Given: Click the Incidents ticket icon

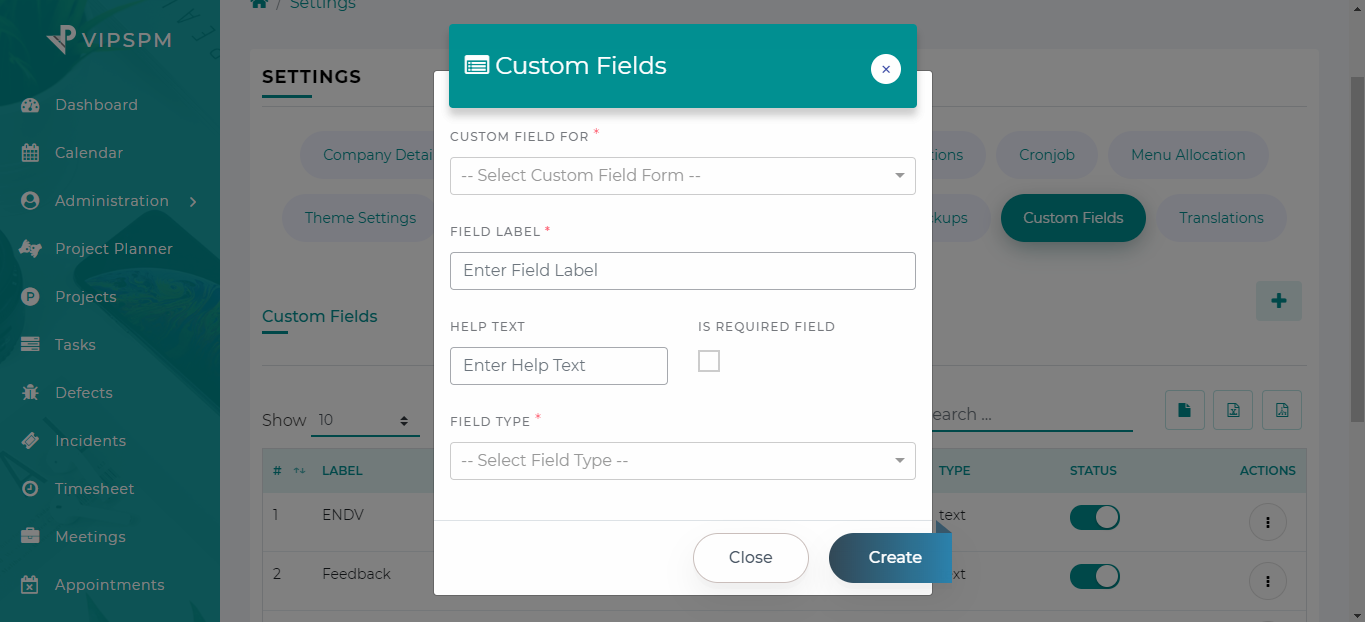Looking at the screenshot, I should click(x=30, y=441).
